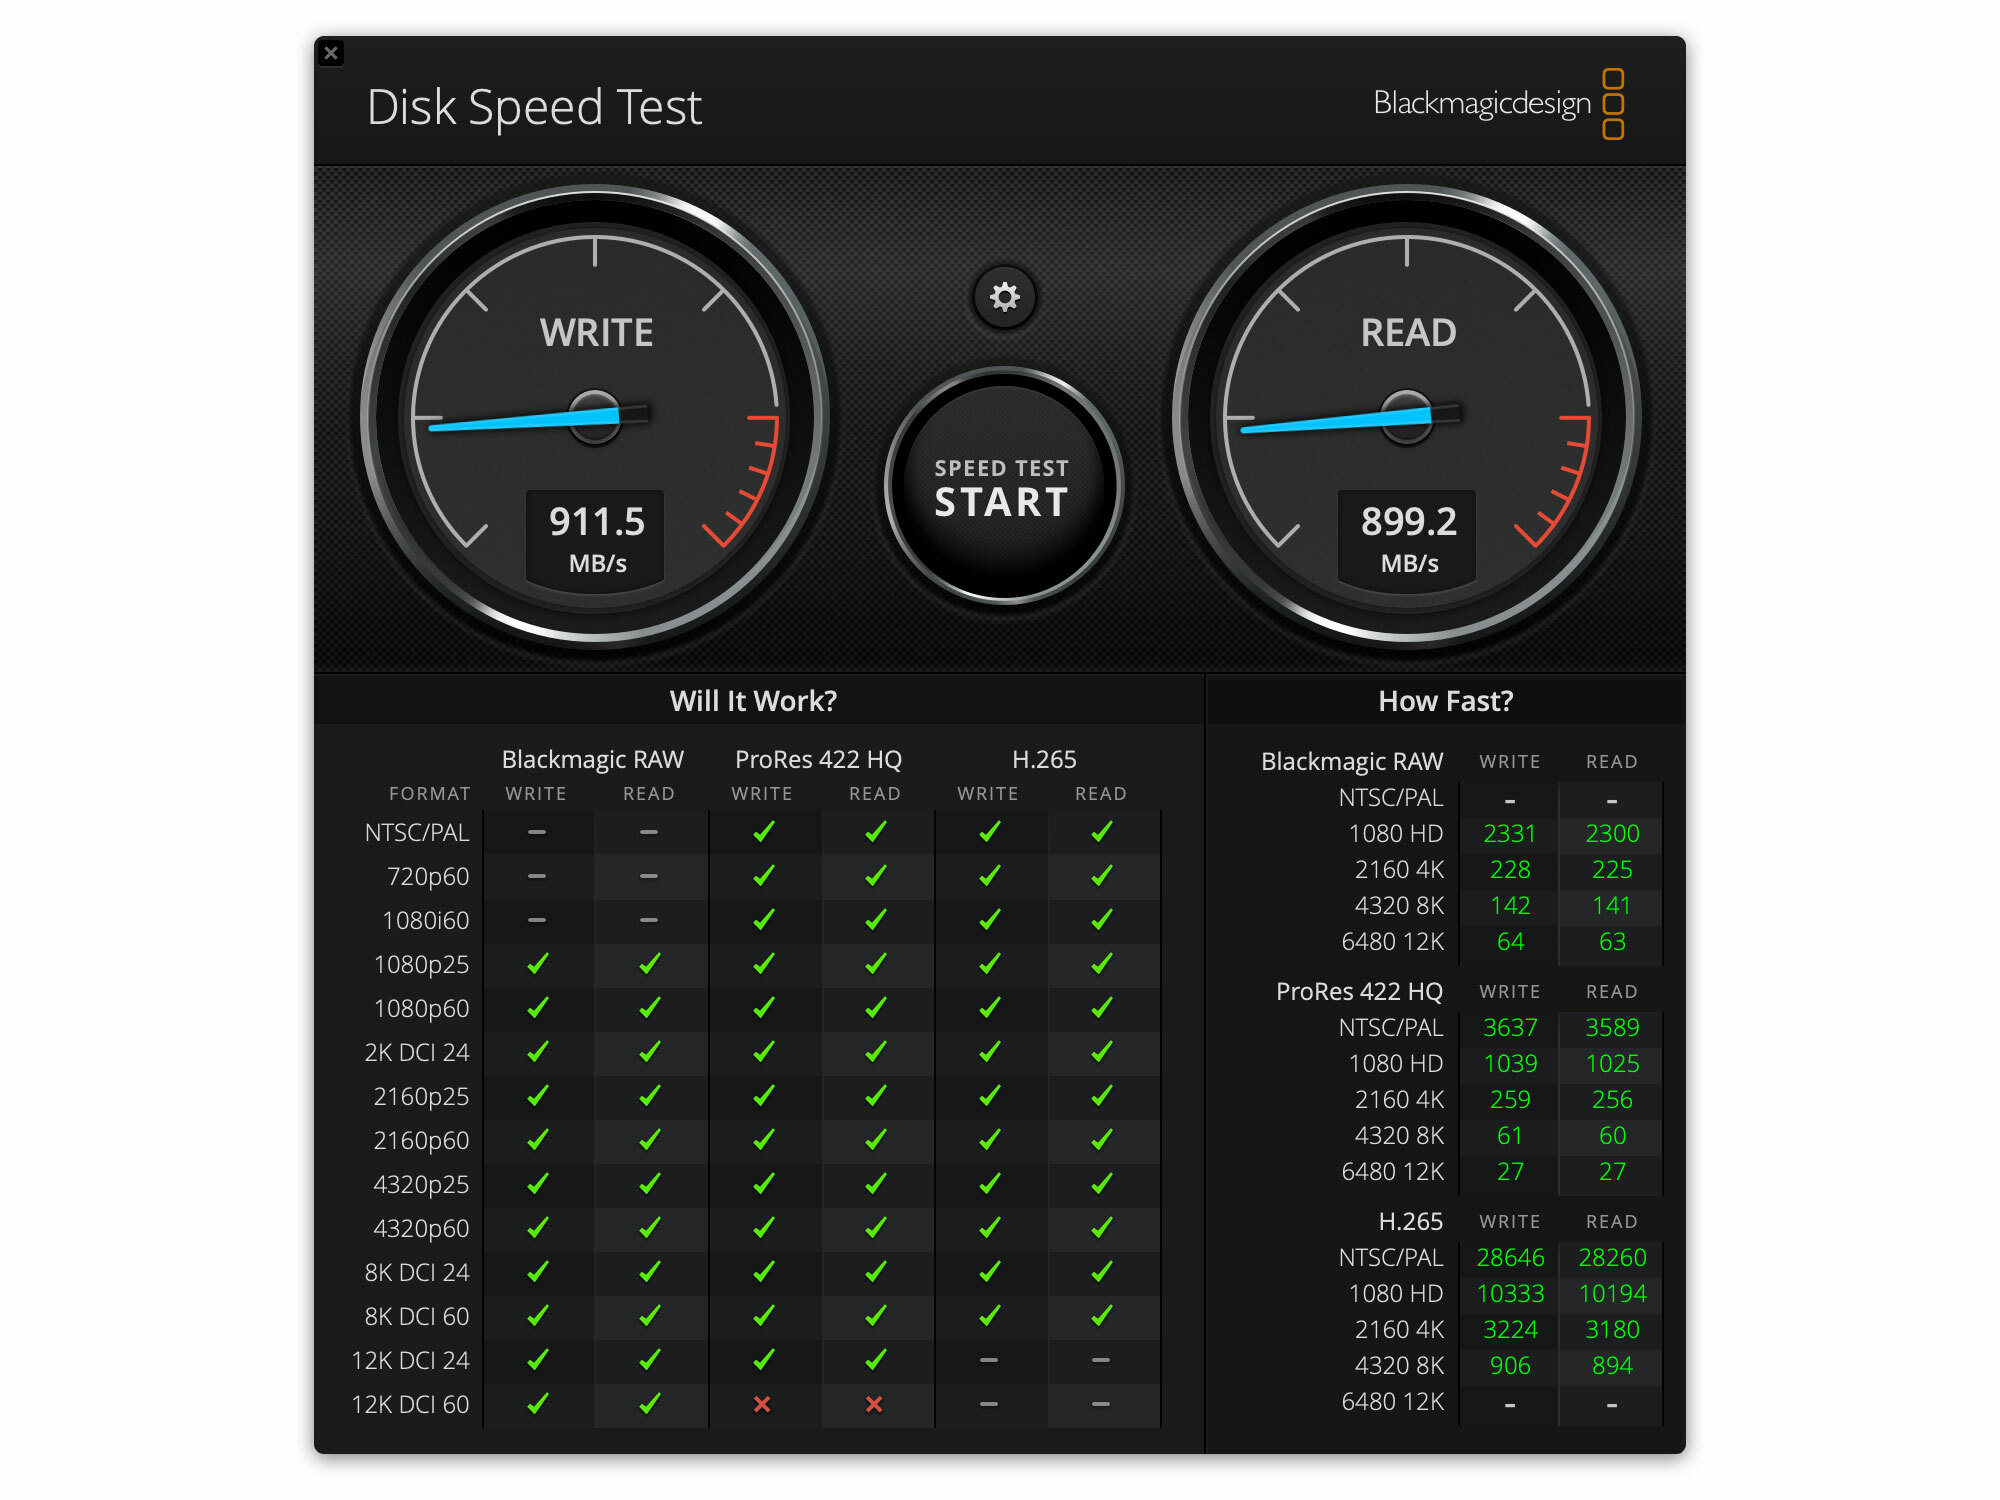Image resolution: width=2000 pixels, height=1500 pixels.
Task: Click the Will It Work? header
Action: (753, 701)
